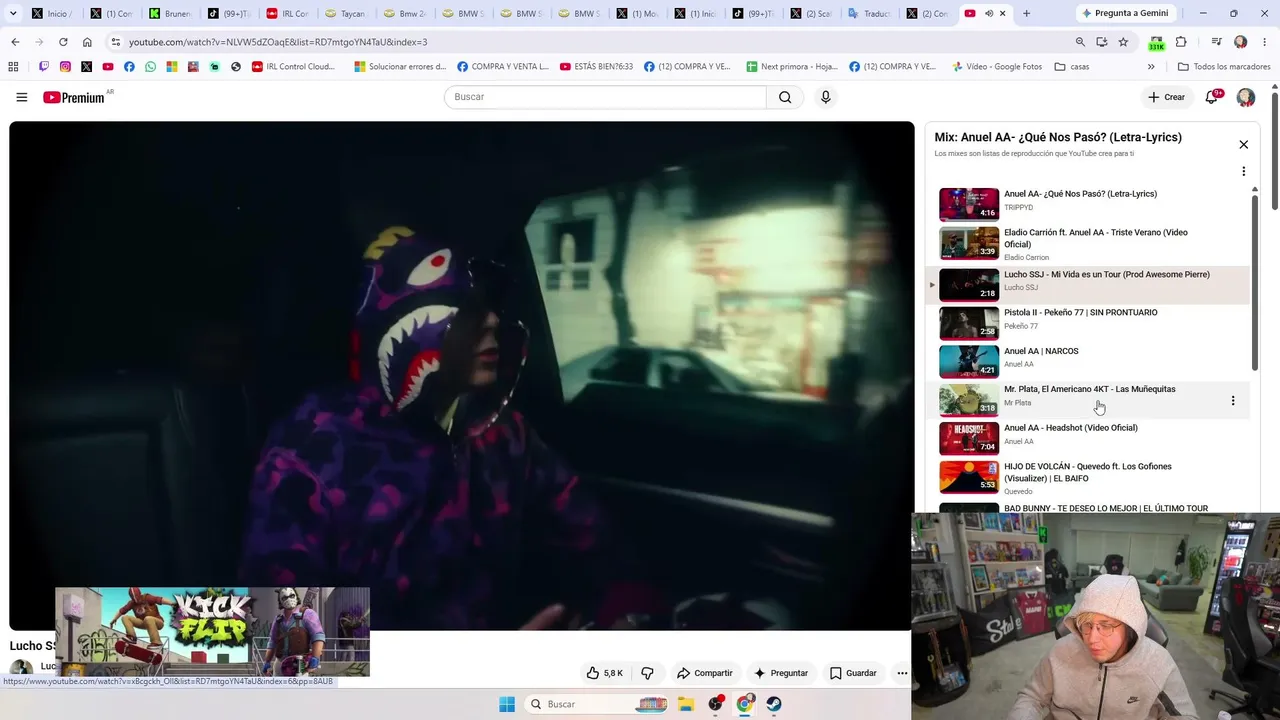Open options for Mr. Plata Las Muñequitas row

[x=1232, y=401]
